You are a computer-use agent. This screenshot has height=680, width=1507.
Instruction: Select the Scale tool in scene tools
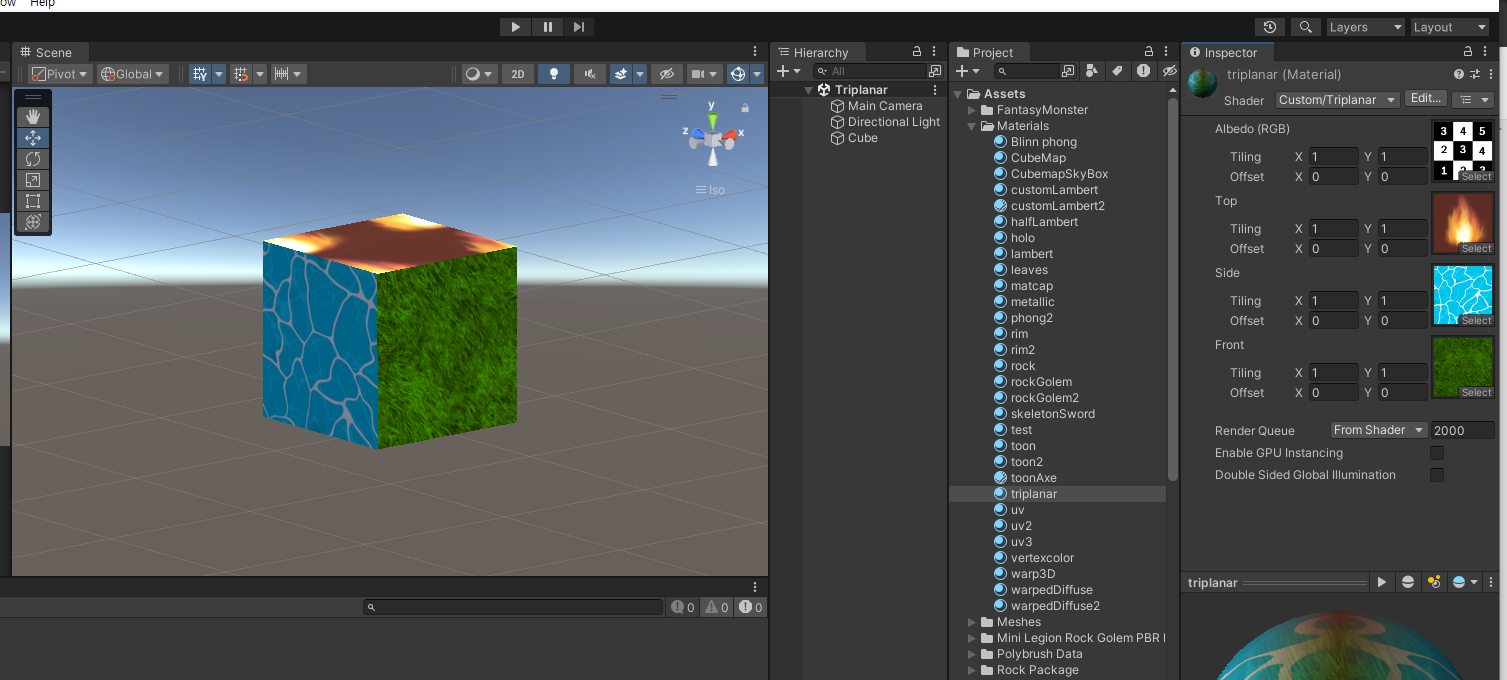coord(32,180)
